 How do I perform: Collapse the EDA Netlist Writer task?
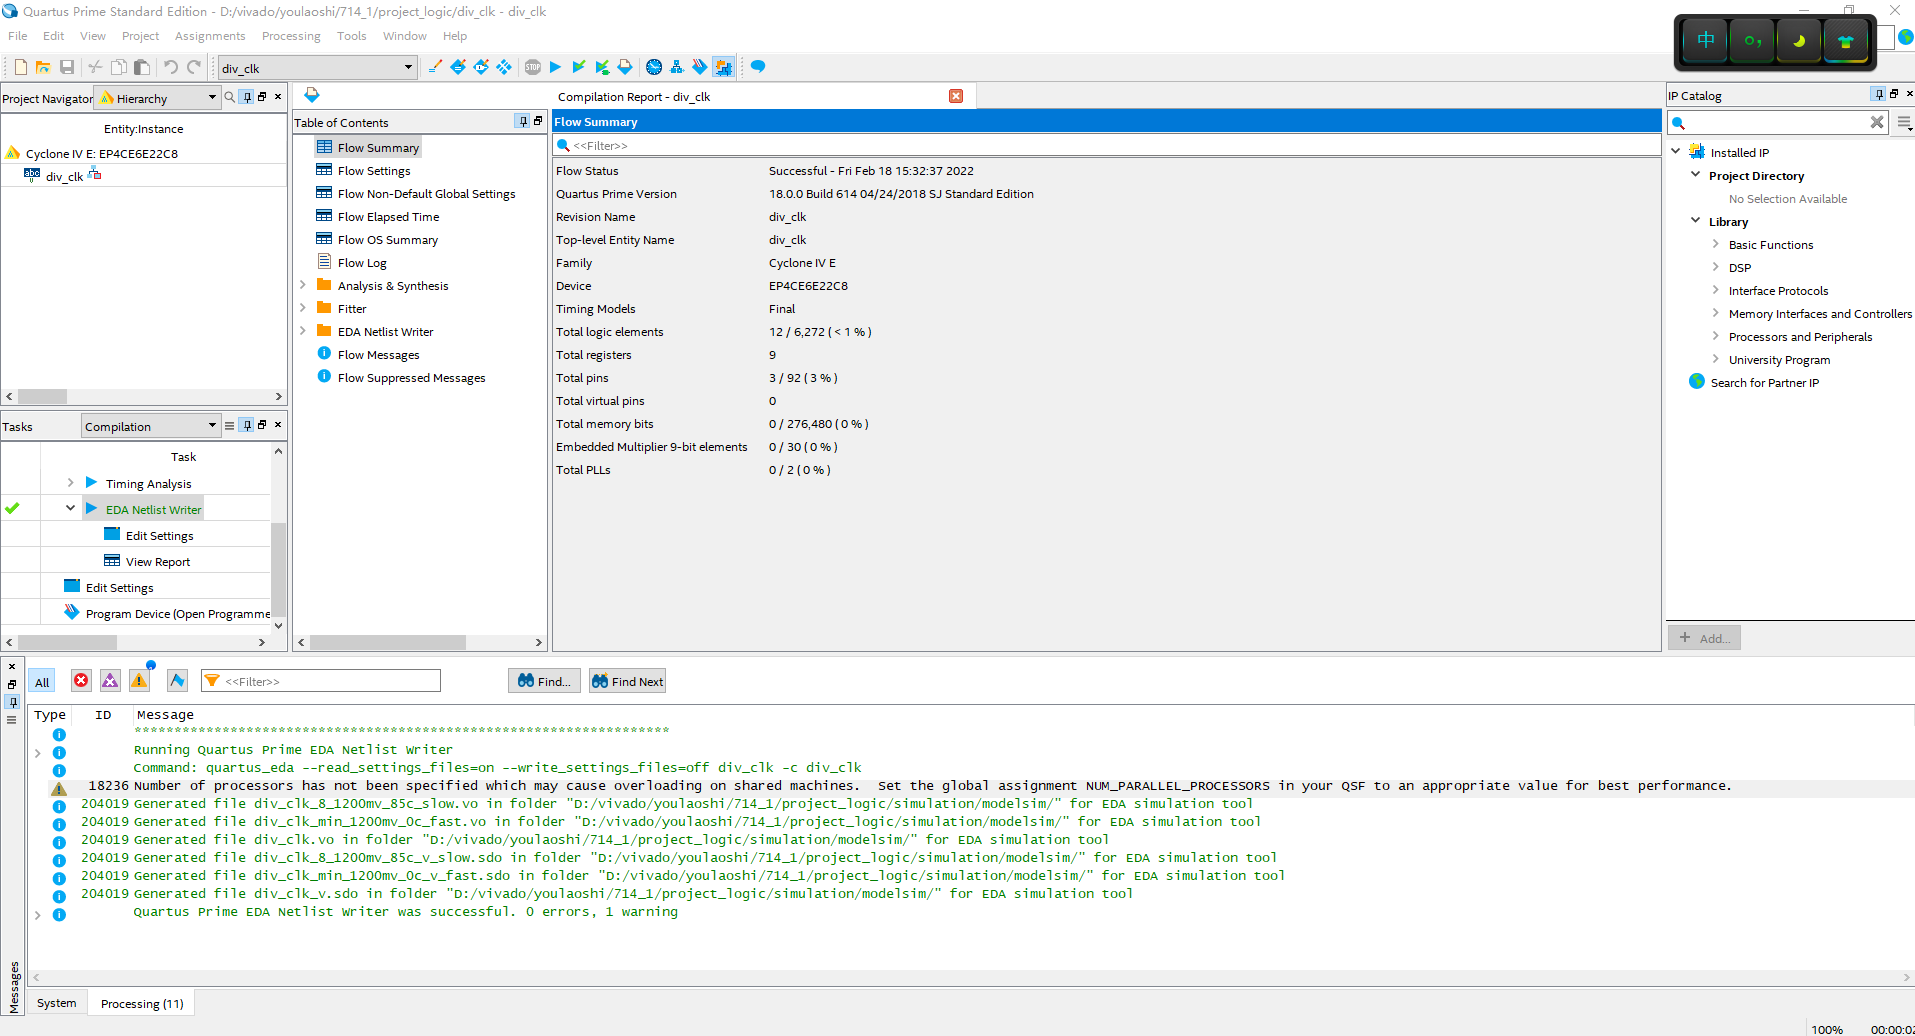70,508
